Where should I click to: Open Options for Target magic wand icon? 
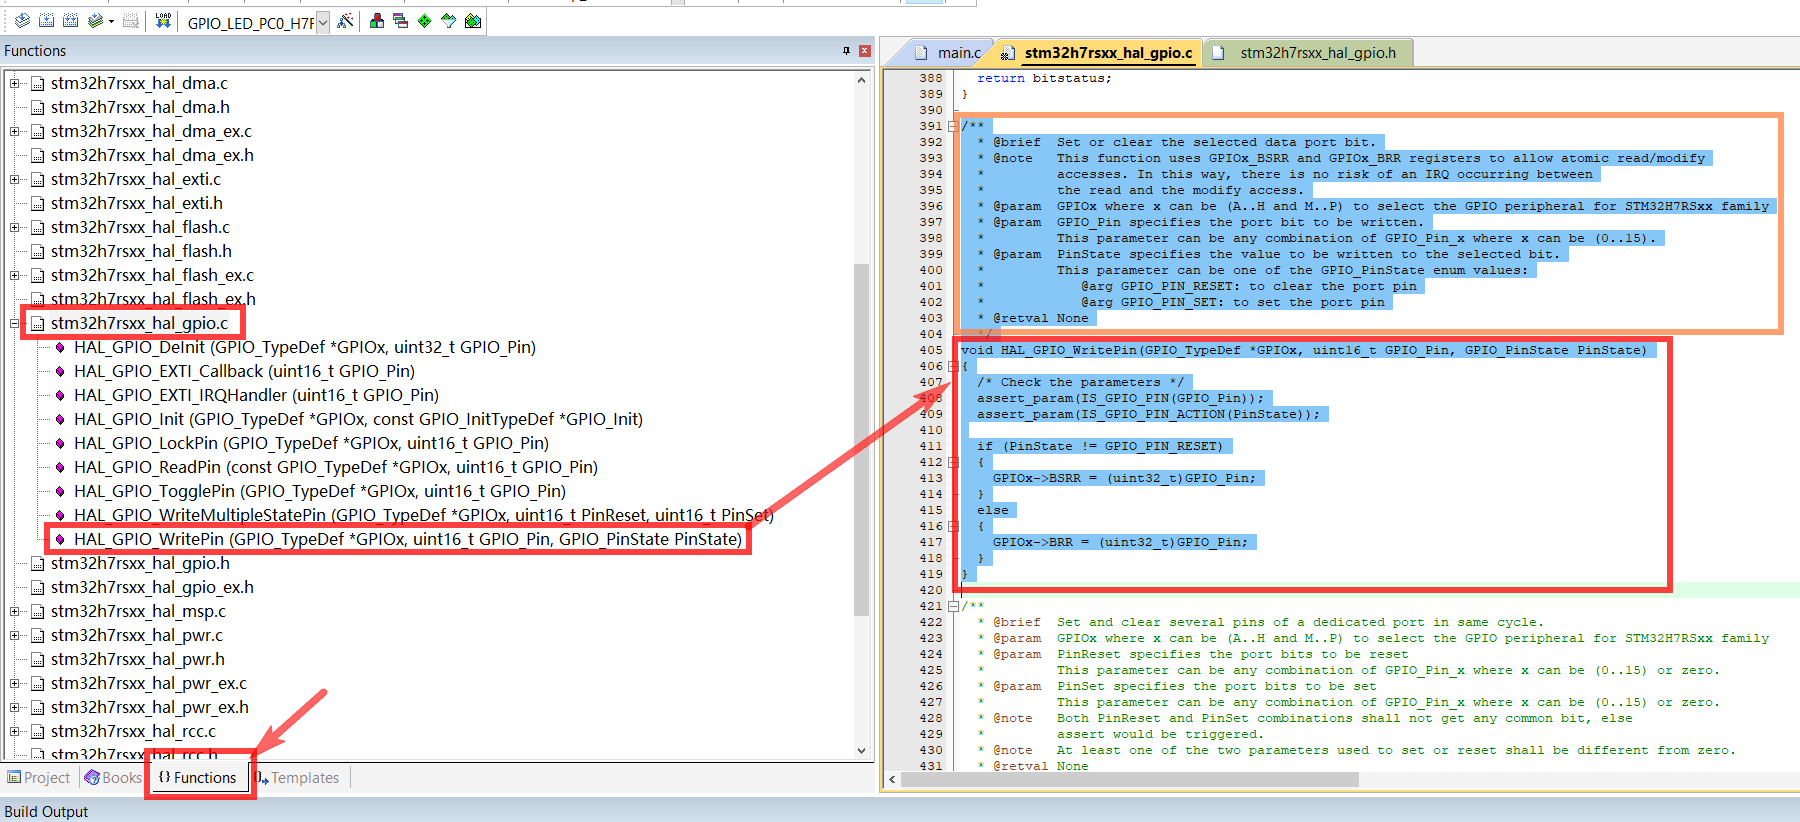click(x=345, y=21)
